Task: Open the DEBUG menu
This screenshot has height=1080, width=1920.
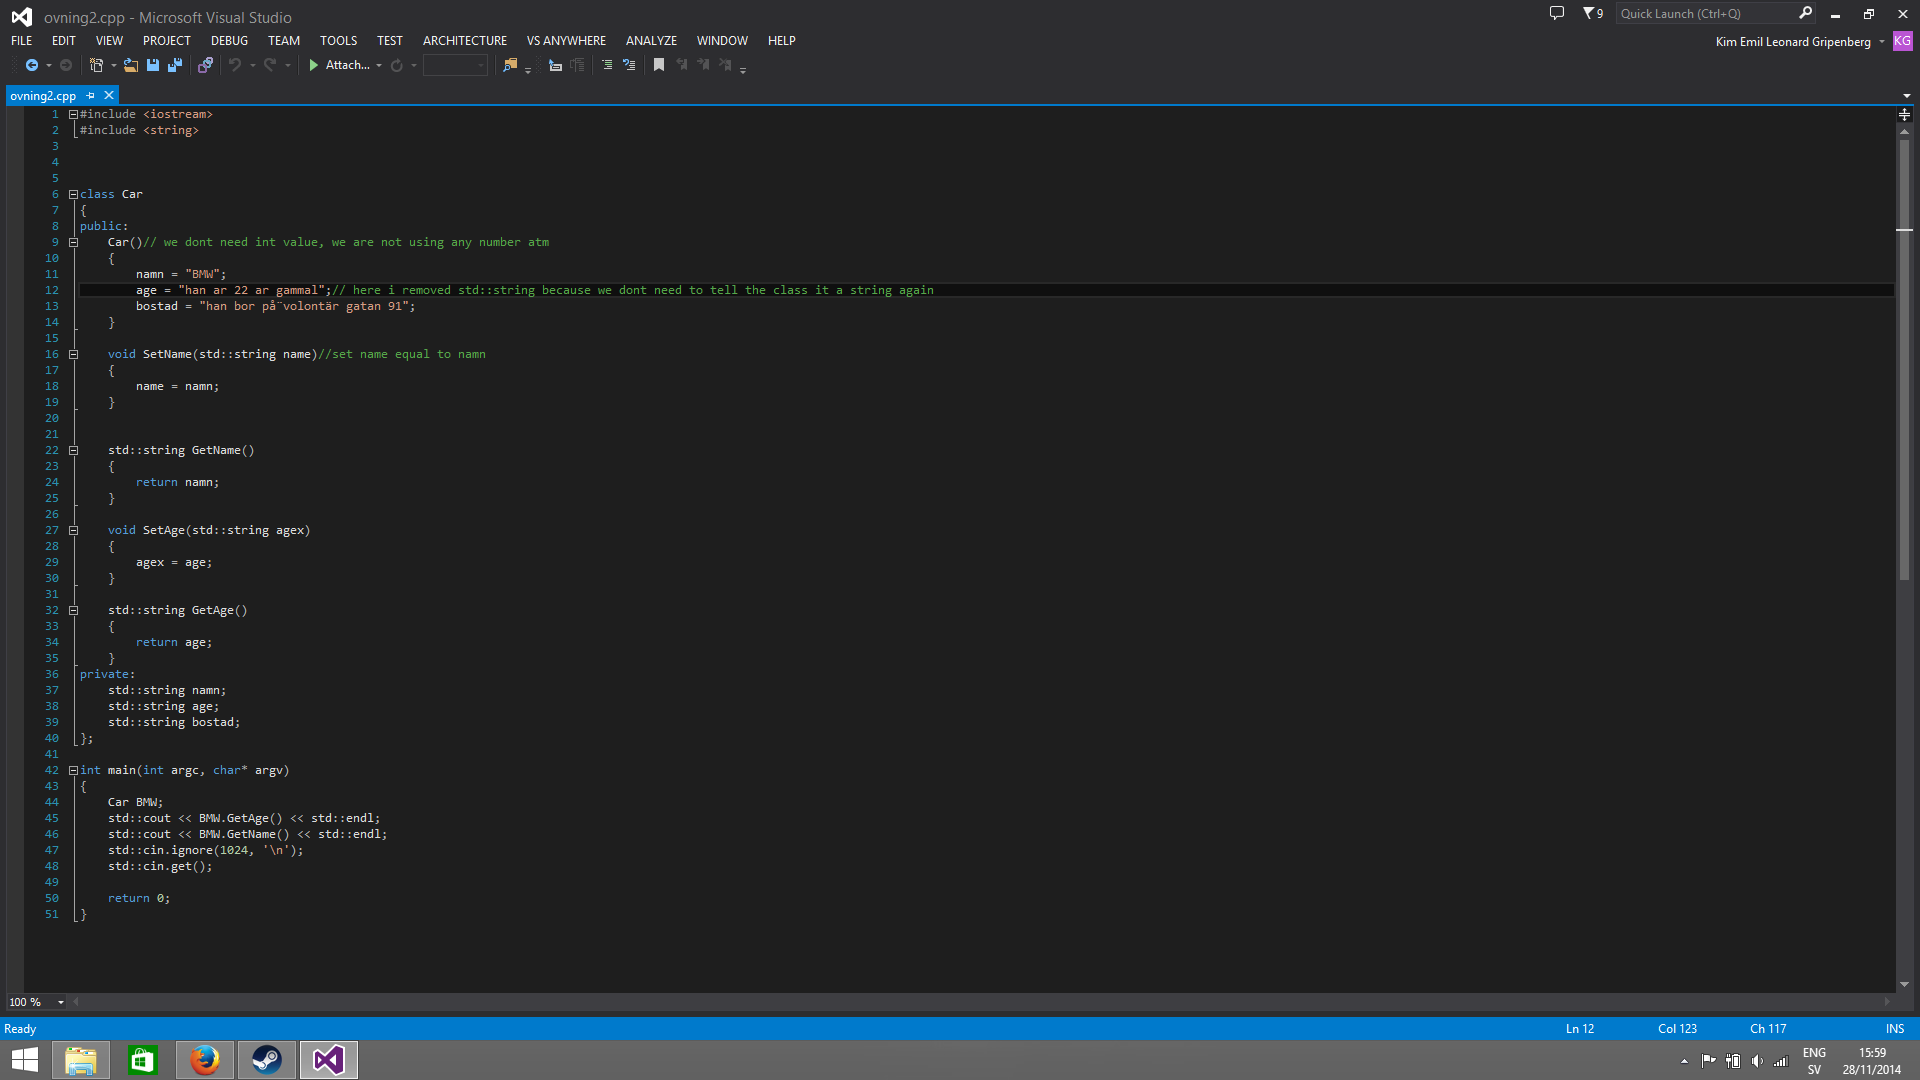Action: [229, 41]
